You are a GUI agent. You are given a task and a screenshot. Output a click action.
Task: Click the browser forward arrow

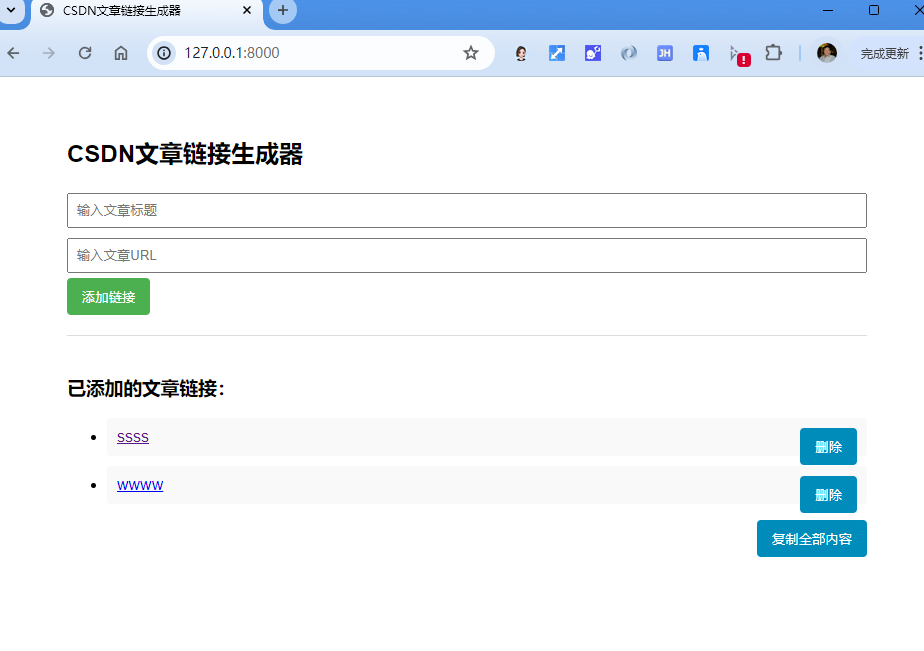(49, 53)
